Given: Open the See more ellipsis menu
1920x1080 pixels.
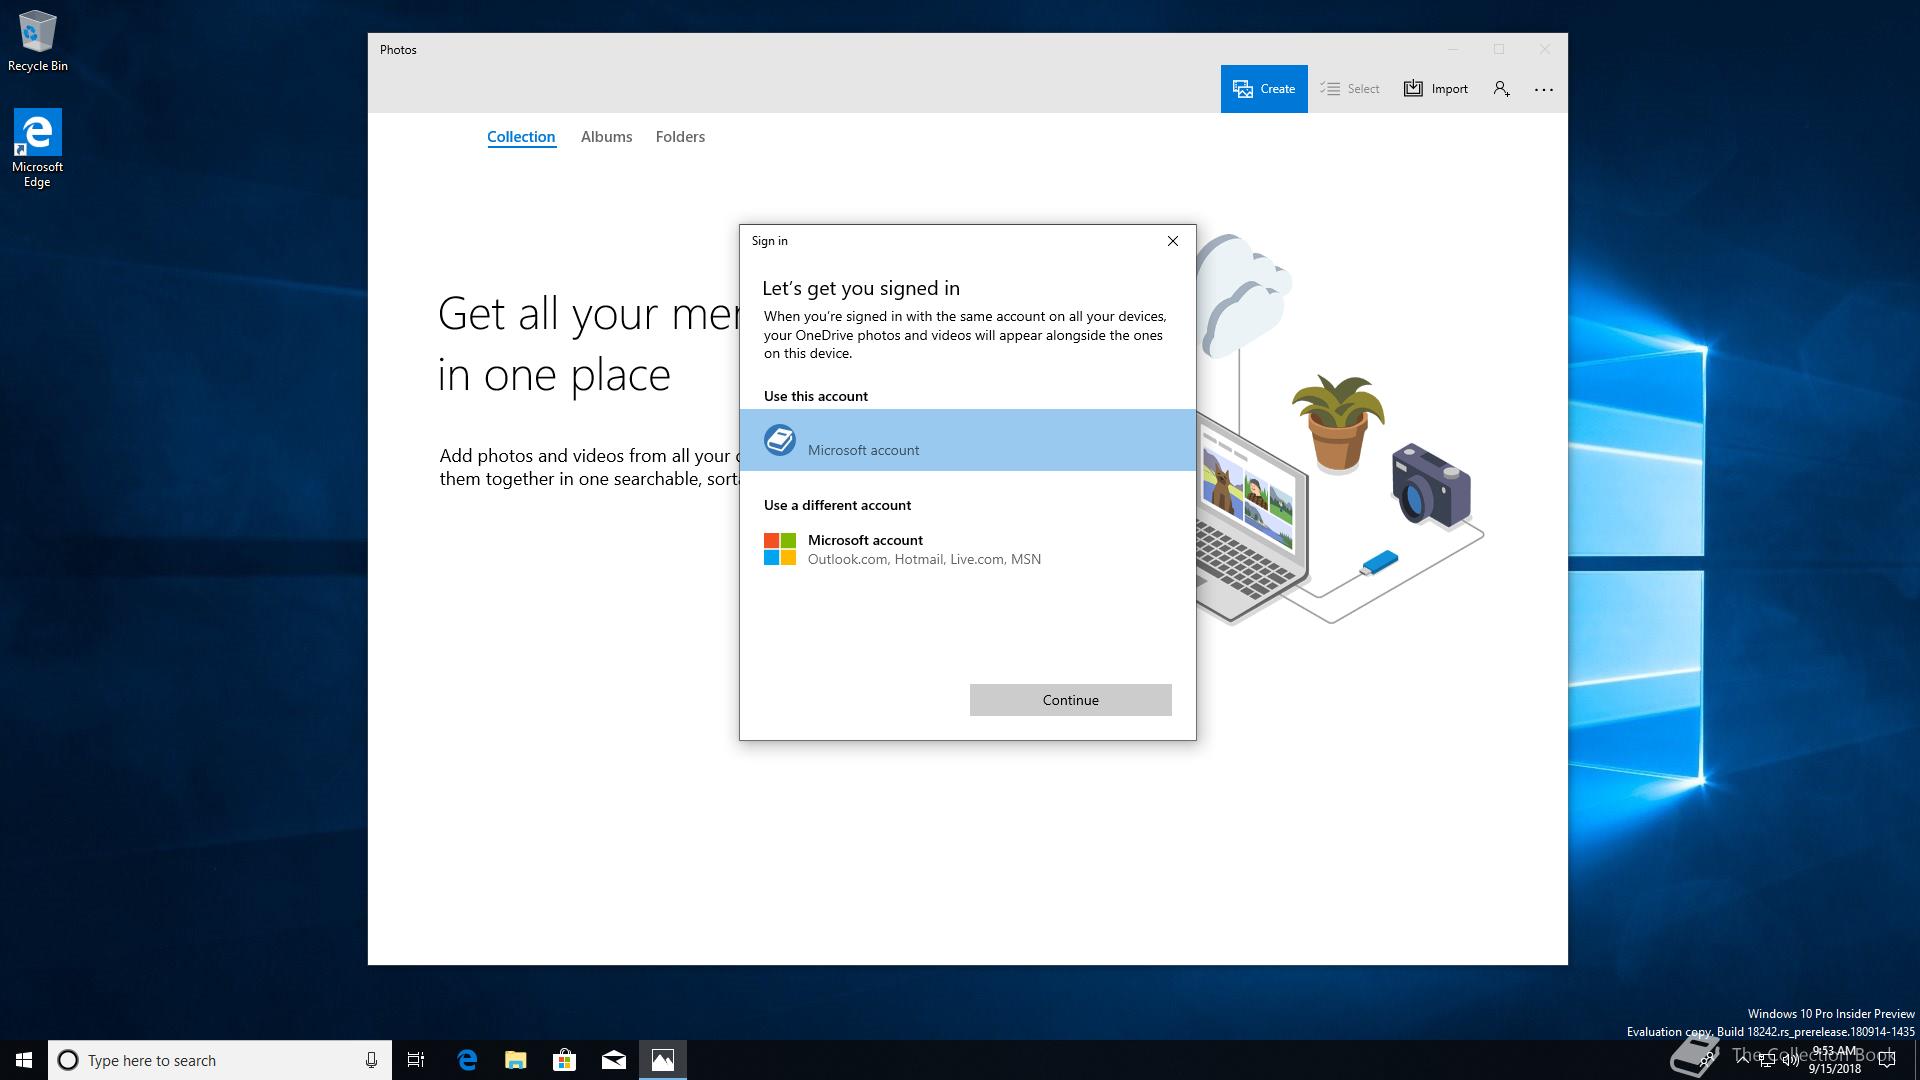Looking at the screenshot, I should point(1543,89).
